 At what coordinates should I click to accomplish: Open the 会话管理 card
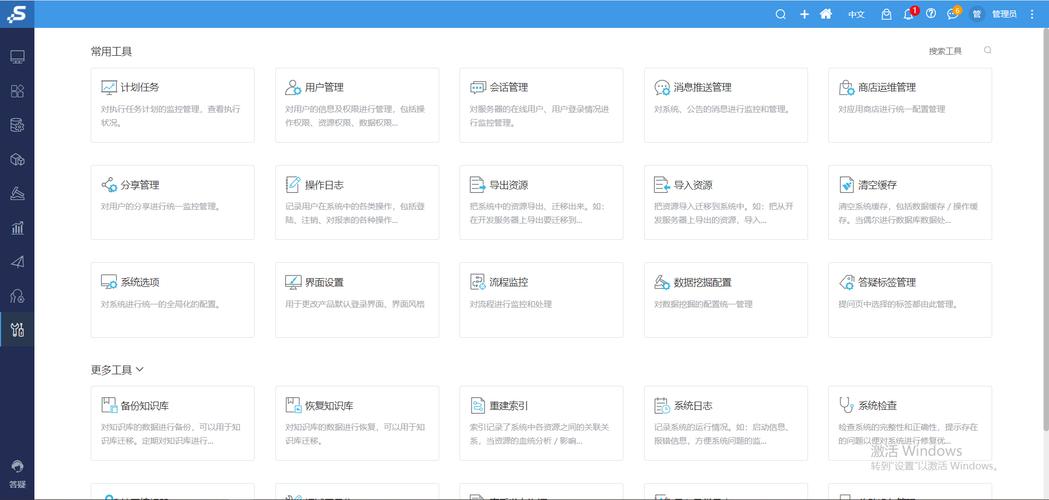click(541, 105)
